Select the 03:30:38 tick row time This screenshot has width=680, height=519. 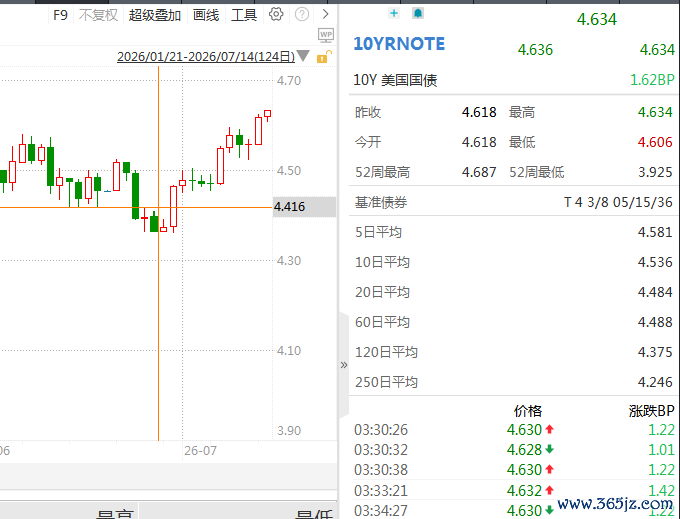coord(381,470)
